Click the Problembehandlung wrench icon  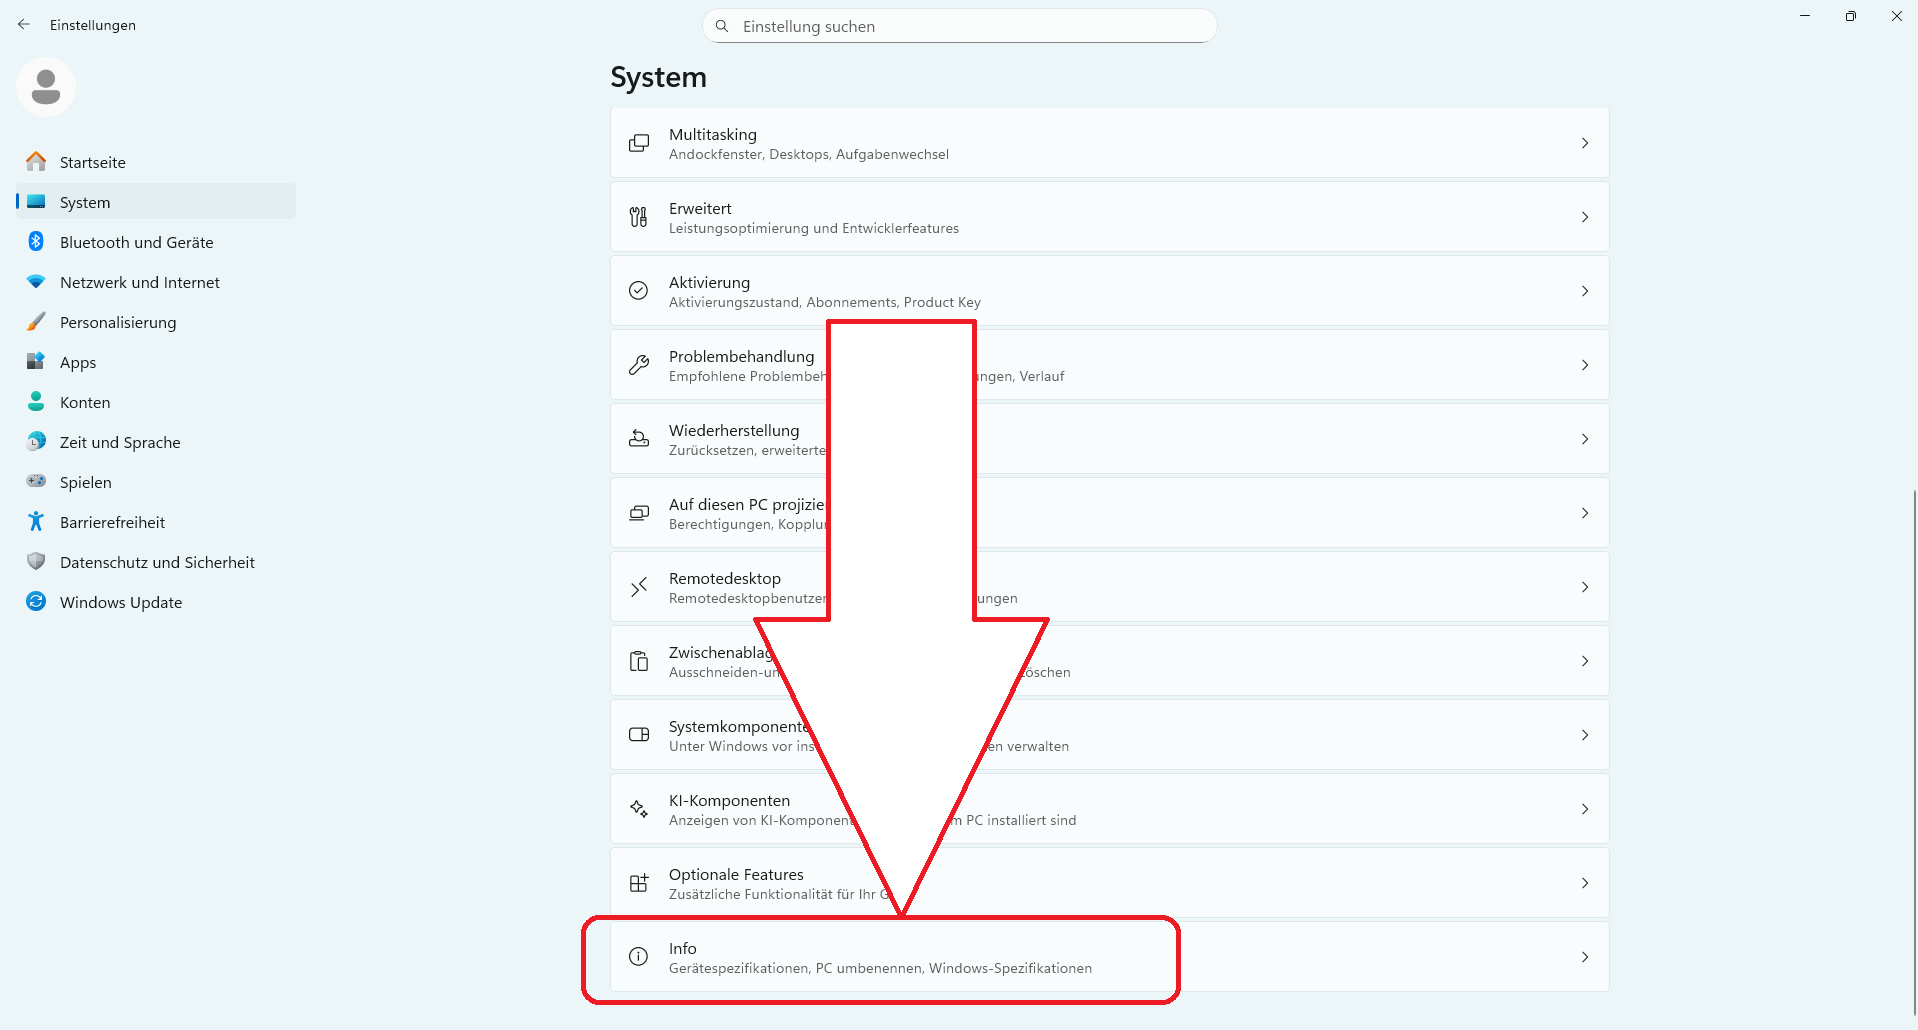tap(638, 365)
